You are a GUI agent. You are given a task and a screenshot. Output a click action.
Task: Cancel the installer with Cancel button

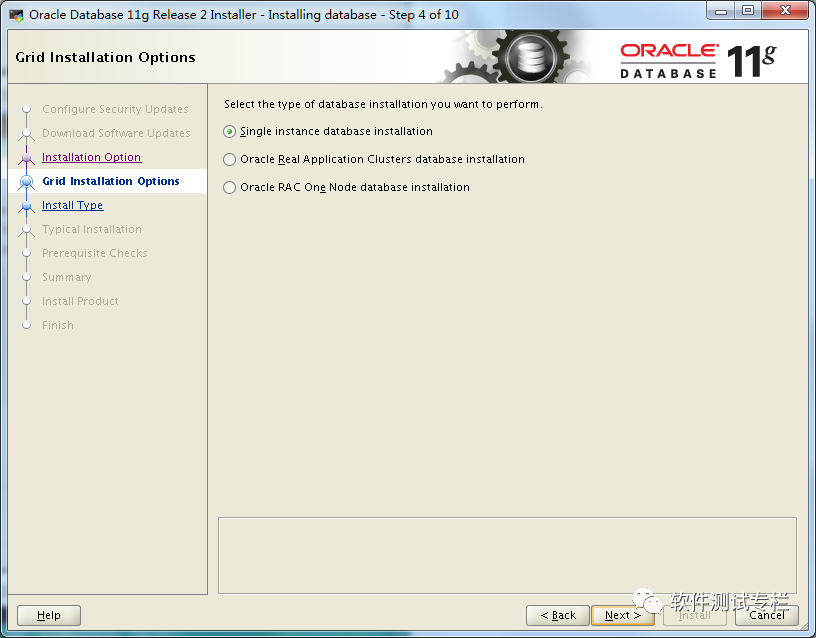(767, 615)
